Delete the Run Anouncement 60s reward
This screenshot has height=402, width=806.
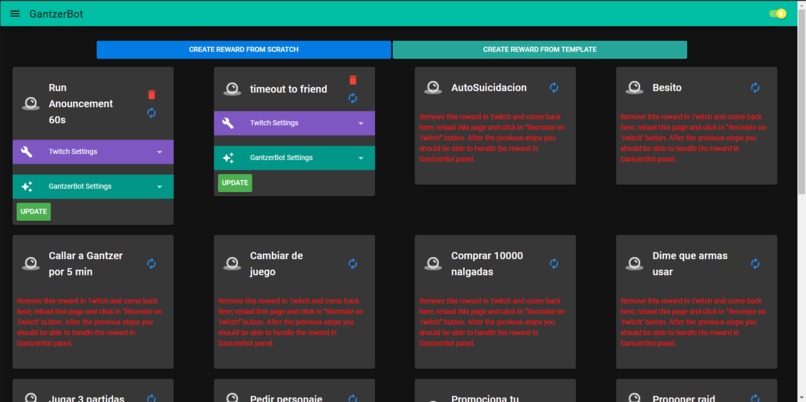tap(152, 95)
